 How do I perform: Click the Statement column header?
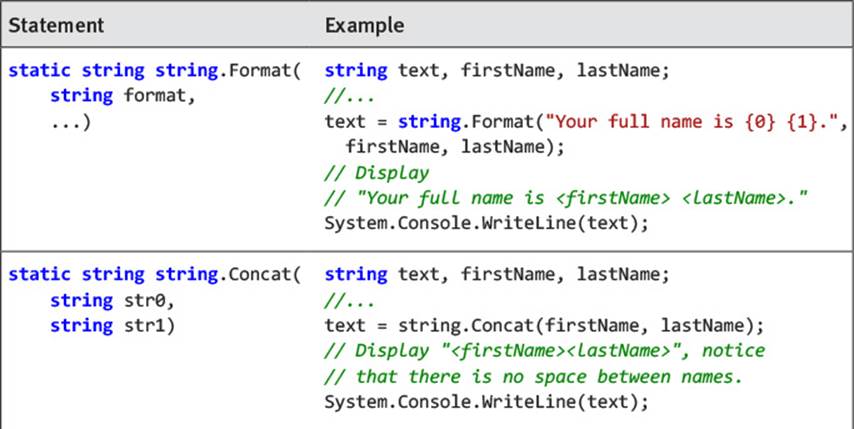[56, 26]
